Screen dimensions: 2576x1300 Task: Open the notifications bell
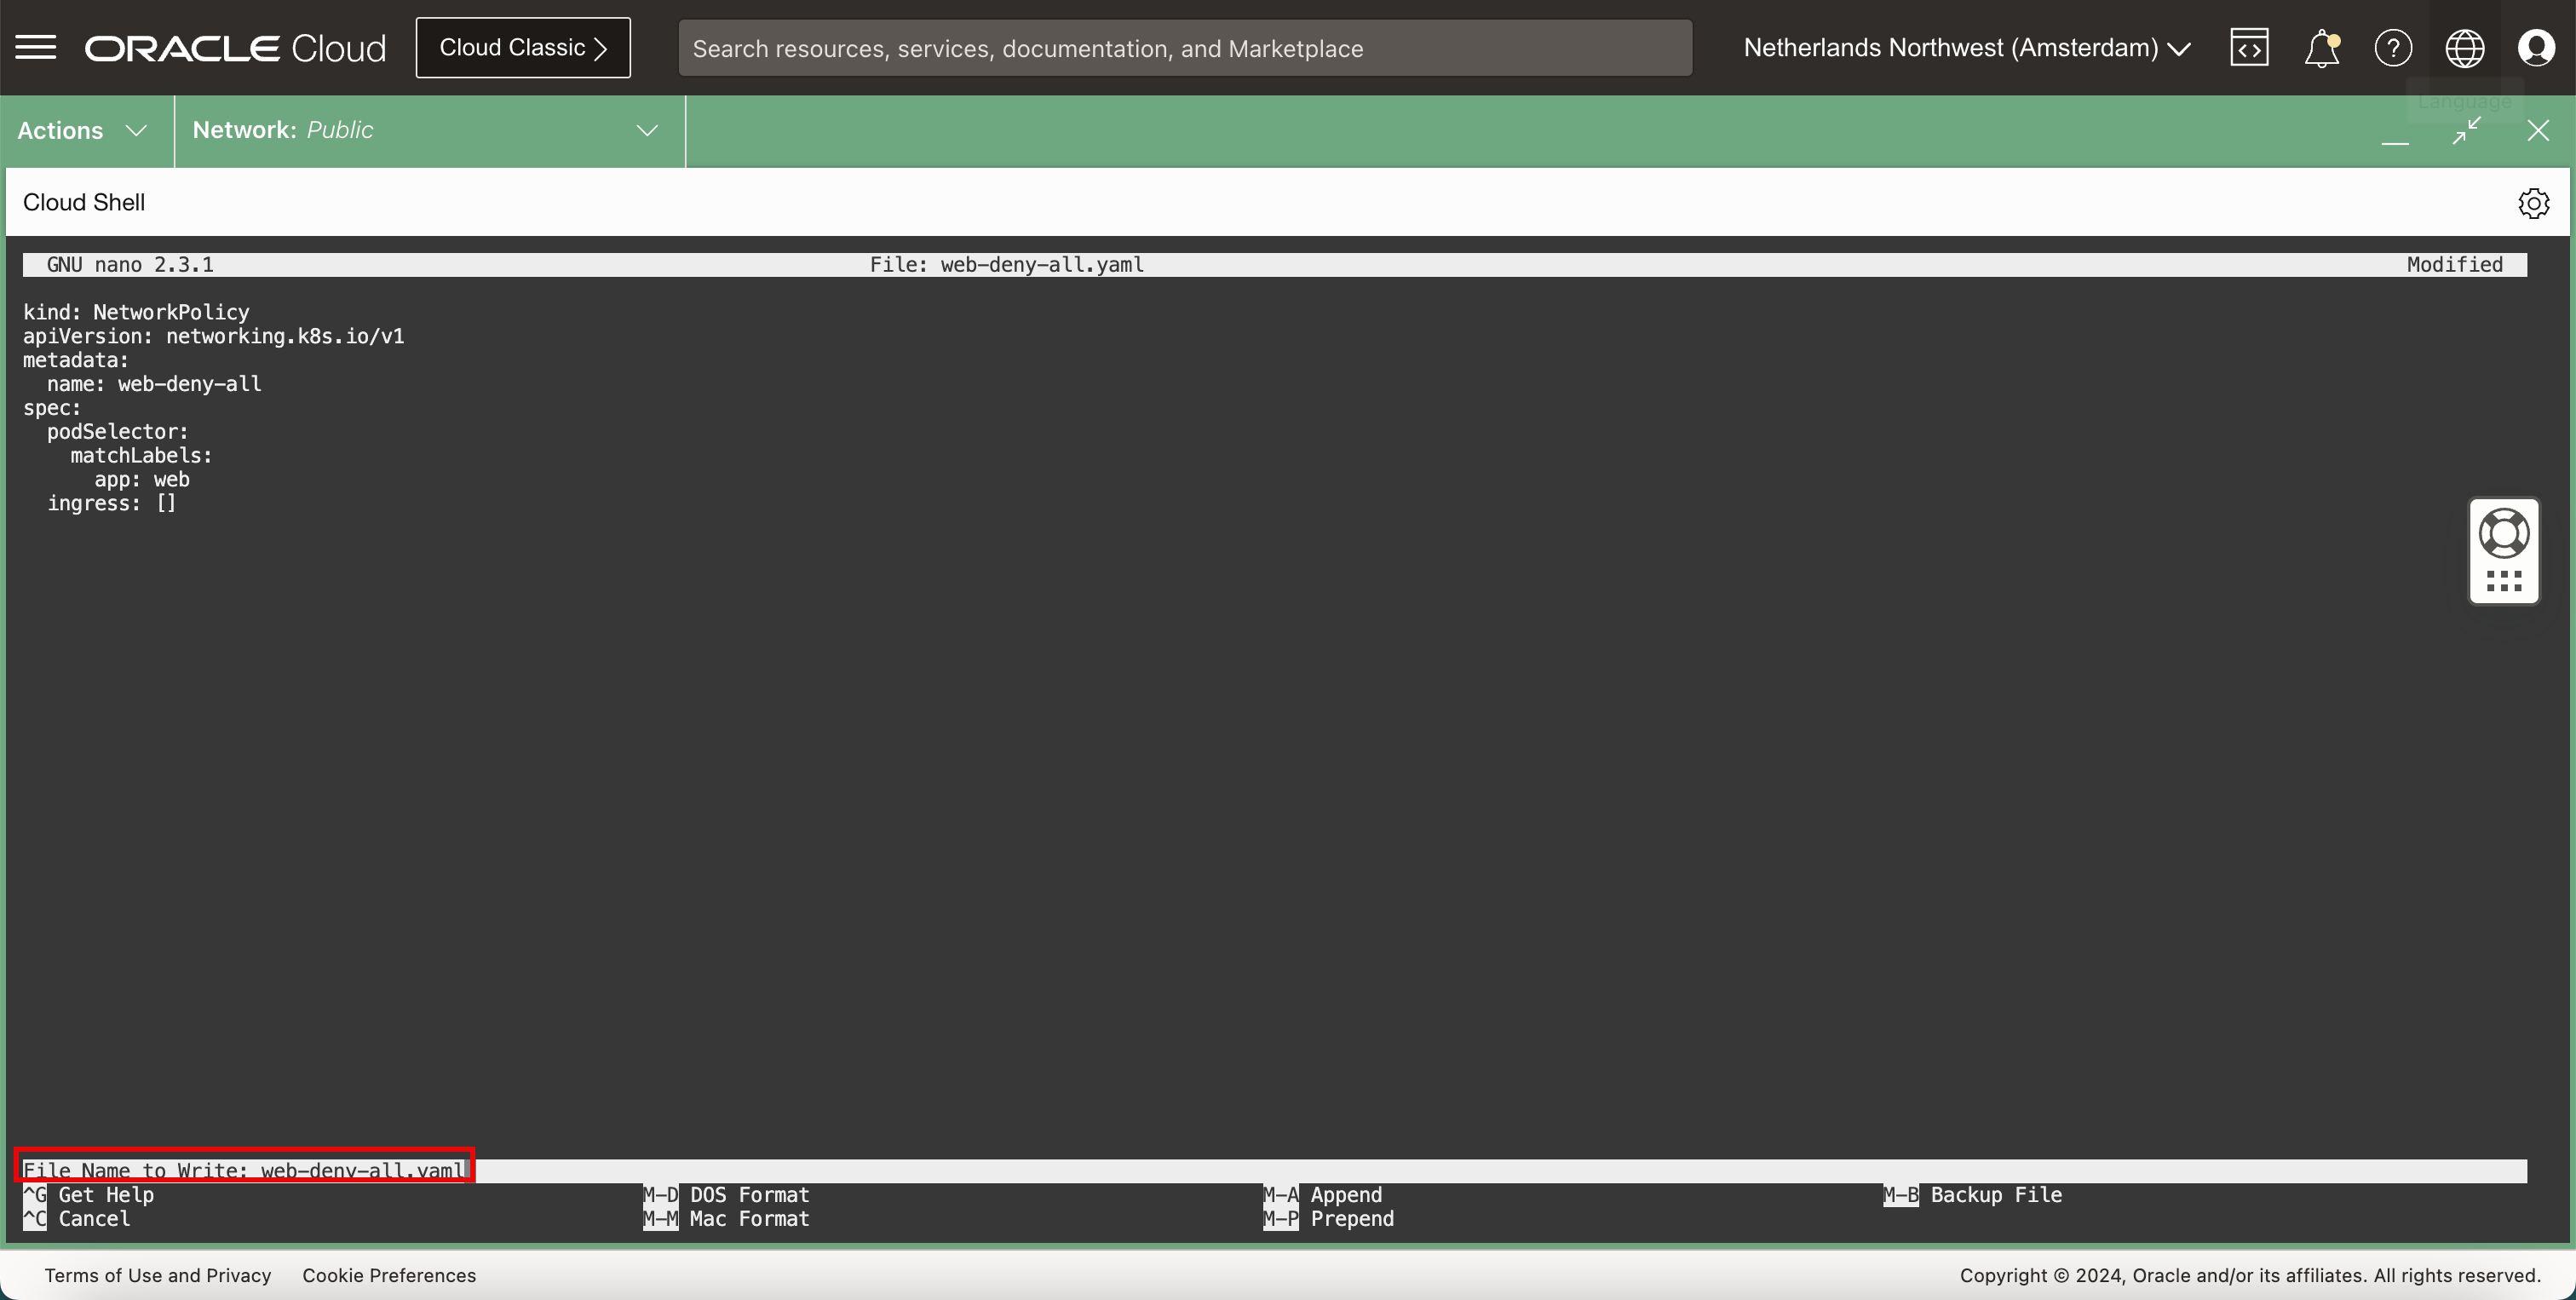point(2321,48)
